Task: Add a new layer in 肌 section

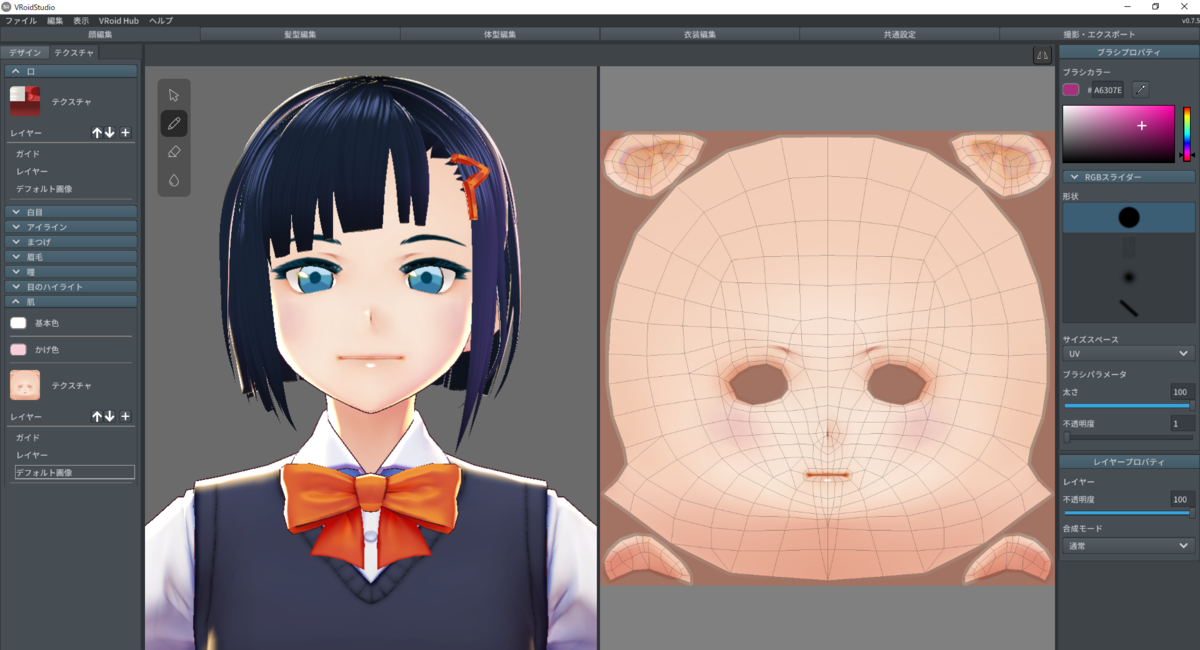Action: tap(125, 416)
